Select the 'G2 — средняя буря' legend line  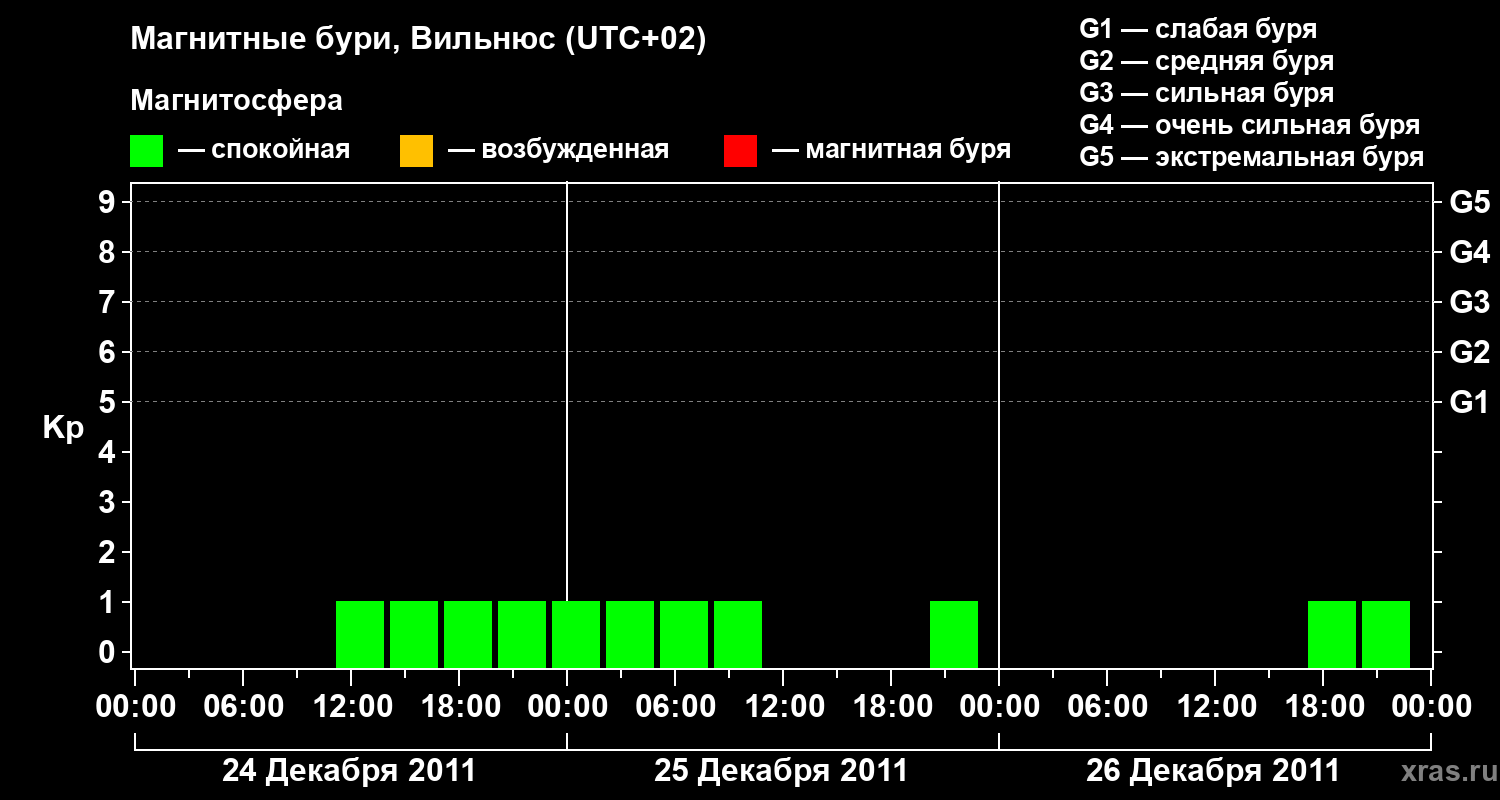pos(1206,61)
